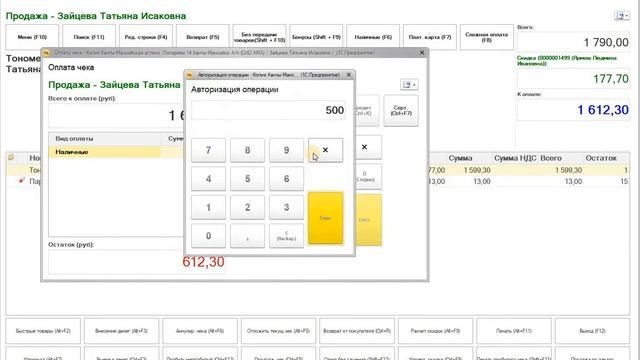Click digit 2 on the authorization keypad

coord(247,207)
